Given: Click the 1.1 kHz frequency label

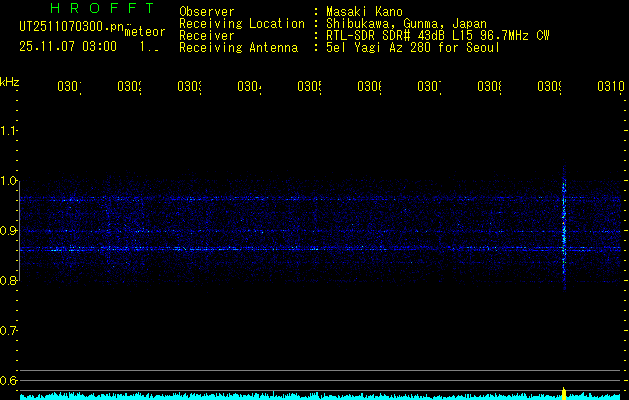Looking at the screenshot, I should tap(8, 131).
